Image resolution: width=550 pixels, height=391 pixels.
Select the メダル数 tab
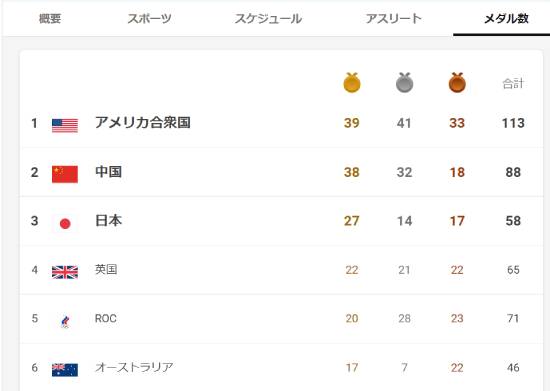(506, 19)
